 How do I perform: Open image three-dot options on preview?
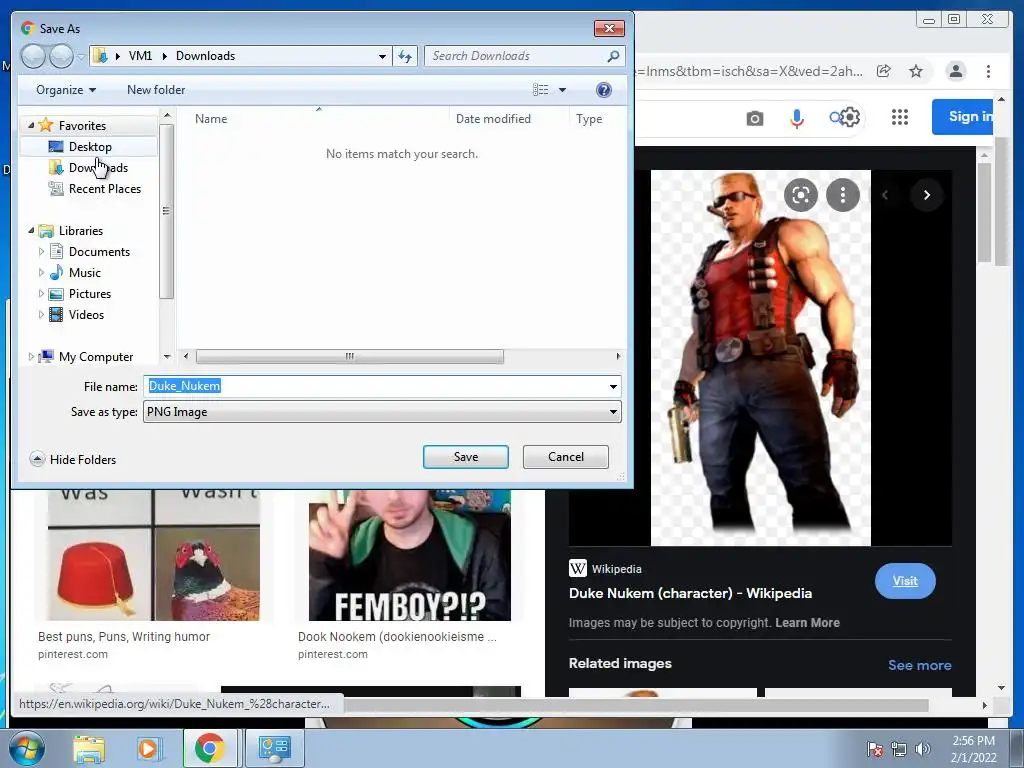tap(842, 195)
